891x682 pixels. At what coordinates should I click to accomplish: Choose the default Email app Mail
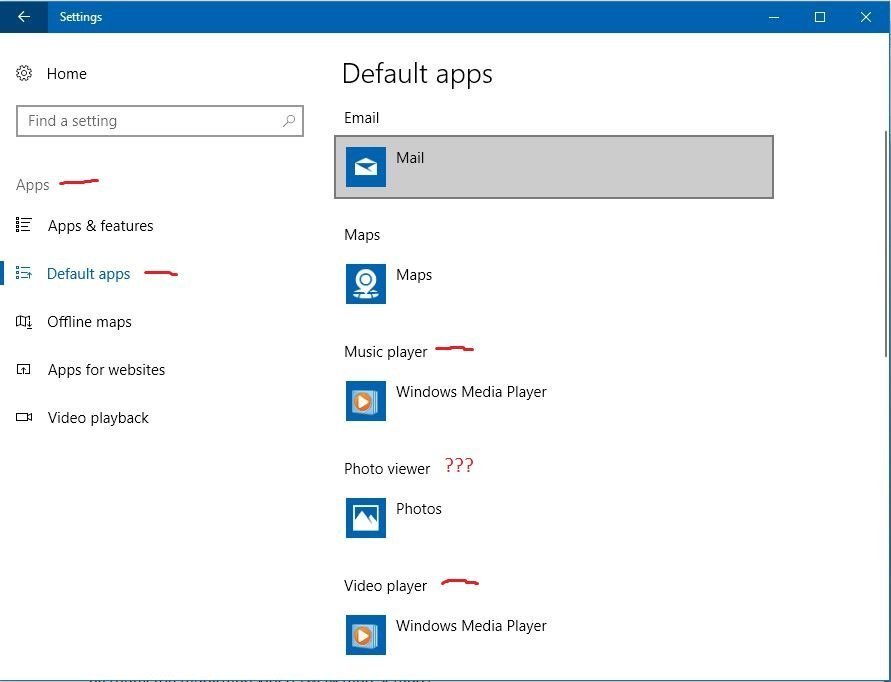pyautogui.click(x=554, y=167)
